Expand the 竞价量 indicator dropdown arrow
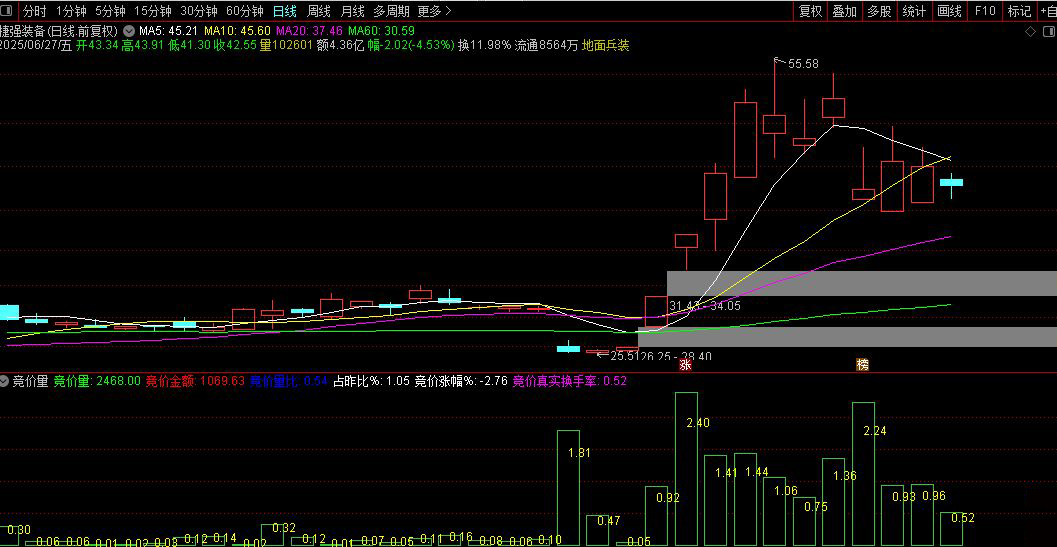This screenshot has width=1057, height=547. click(x=5, y=381)
